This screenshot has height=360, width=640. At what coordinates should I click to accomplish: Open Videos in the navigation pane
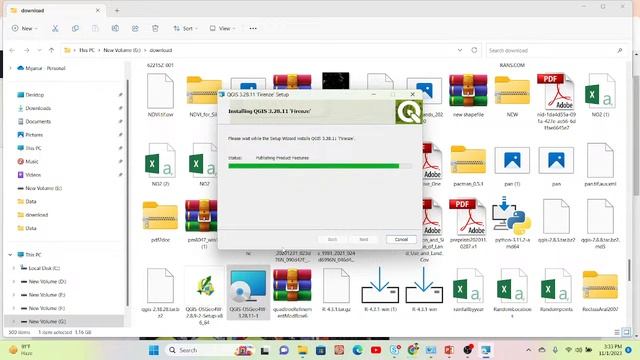point(33,175)
